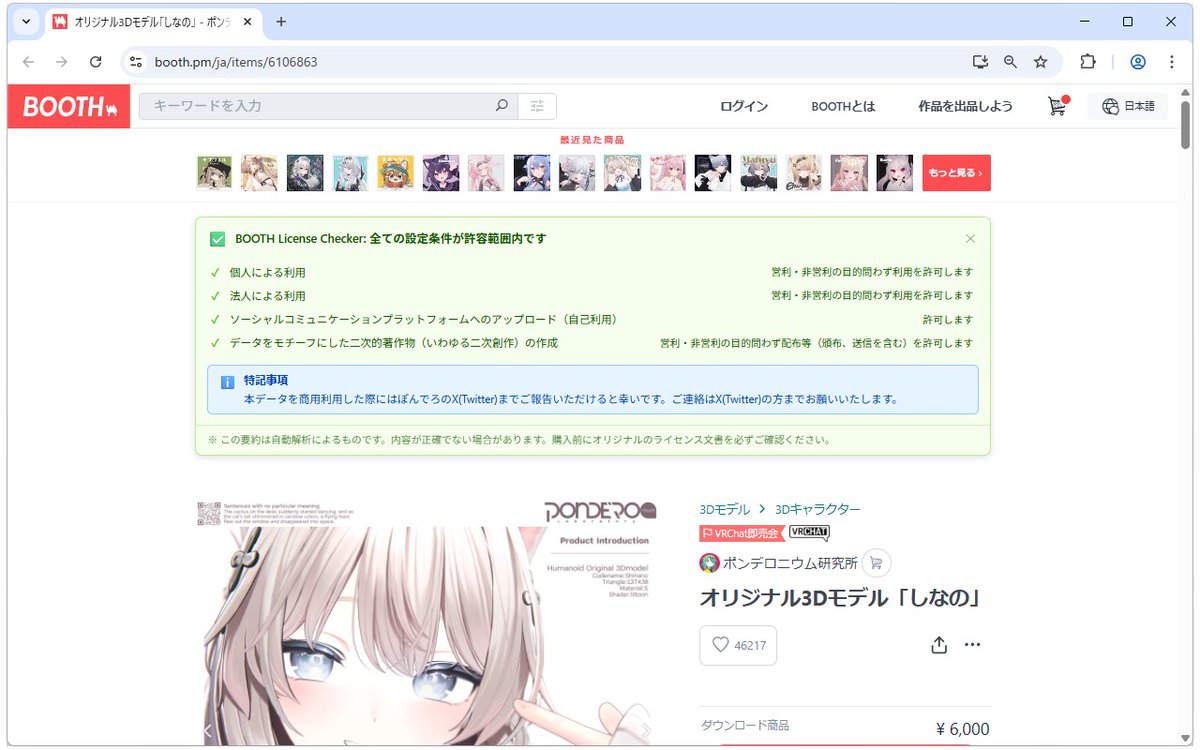1200x750 pixels.
Task: Click the zoom magnifier icon in the address bar
Action: tap(1010, 62)
